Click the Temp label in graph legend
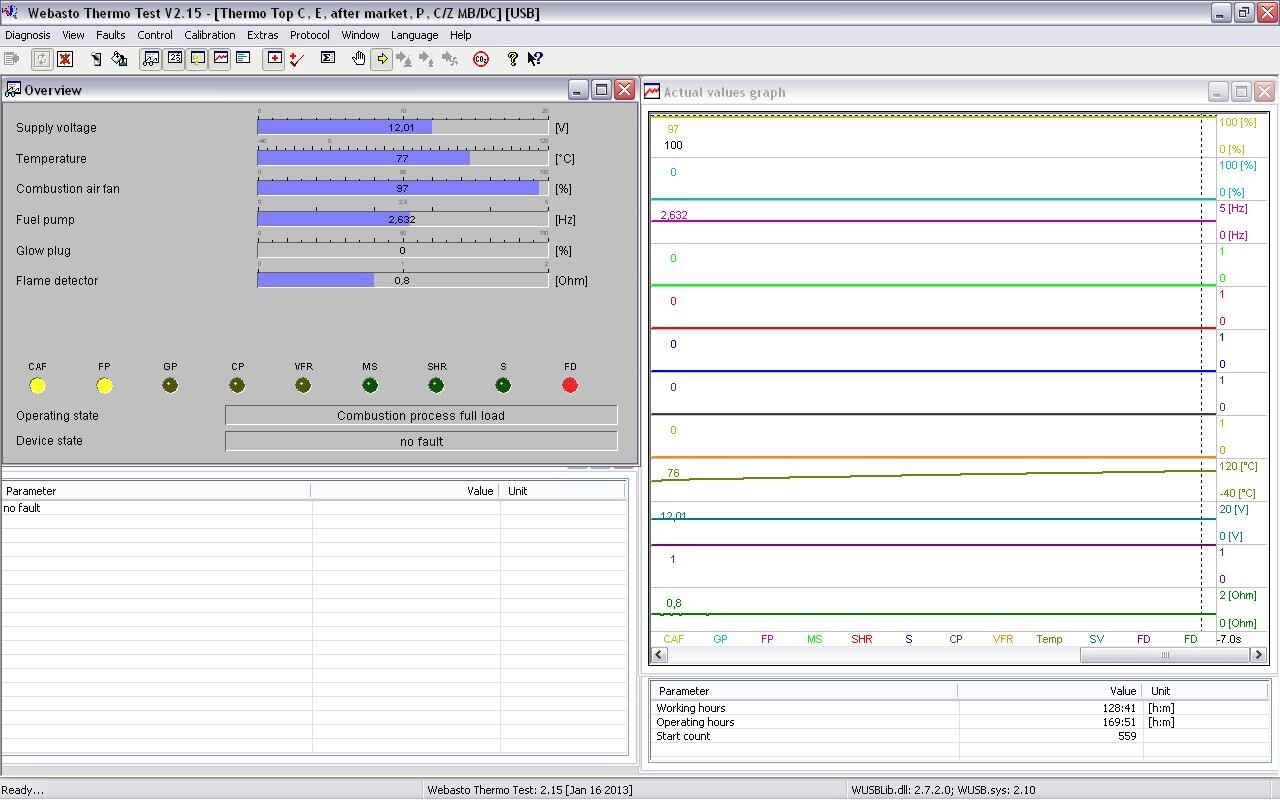Image resolution: width=1280 pixels, height=800 pixels. coord(1049,639)
